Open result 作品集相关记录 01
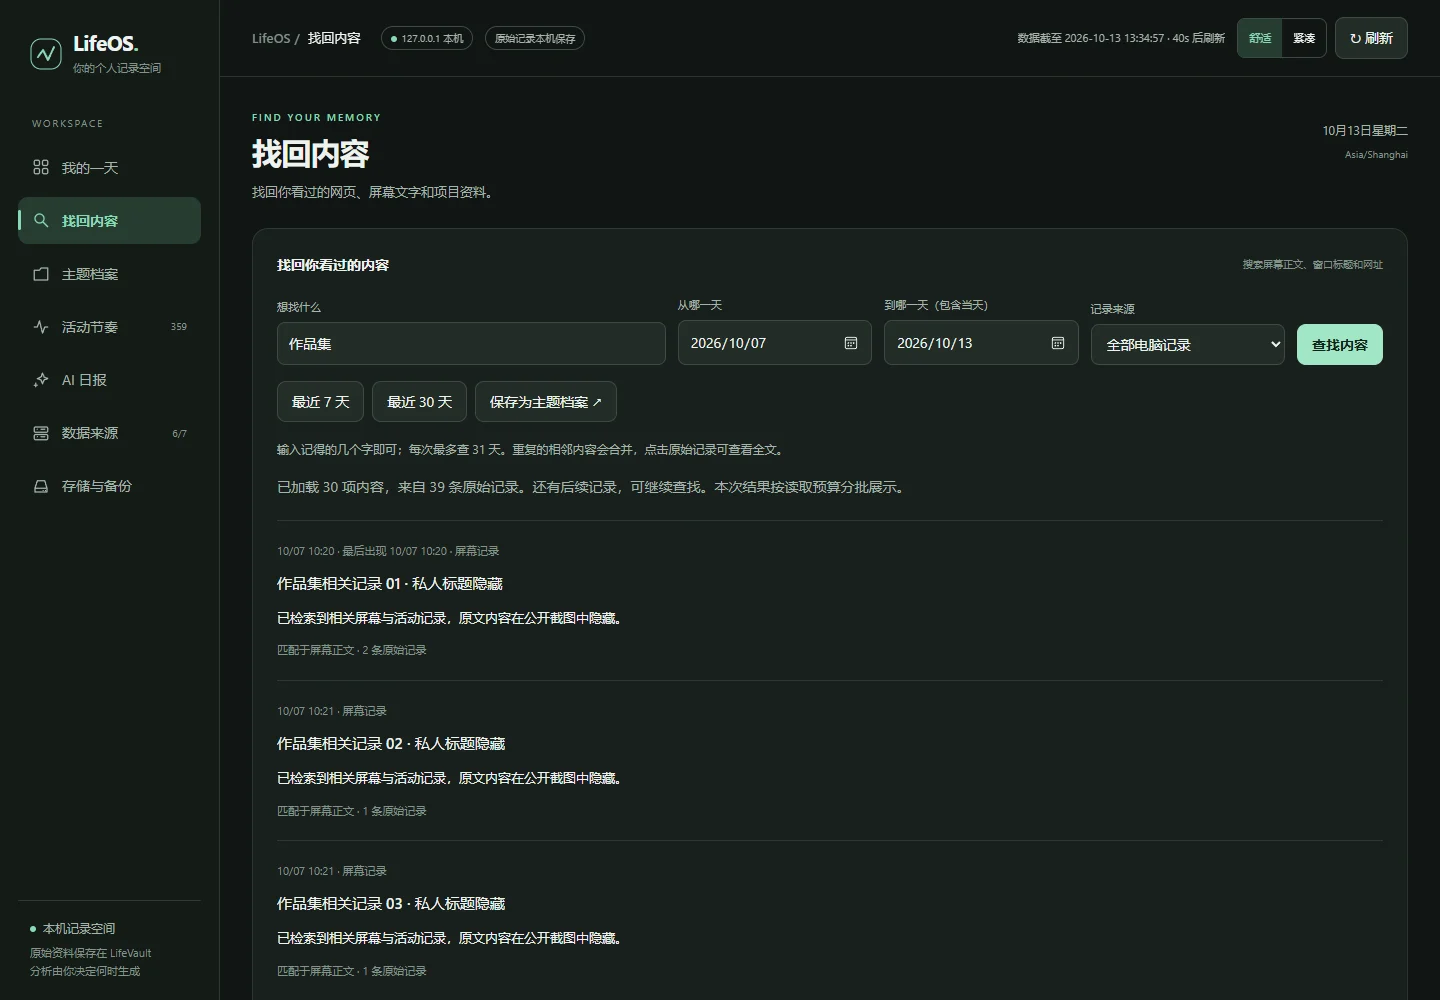Image resolution: width=1440 pixels, height=1000 pixels. (x=390, y=584)
